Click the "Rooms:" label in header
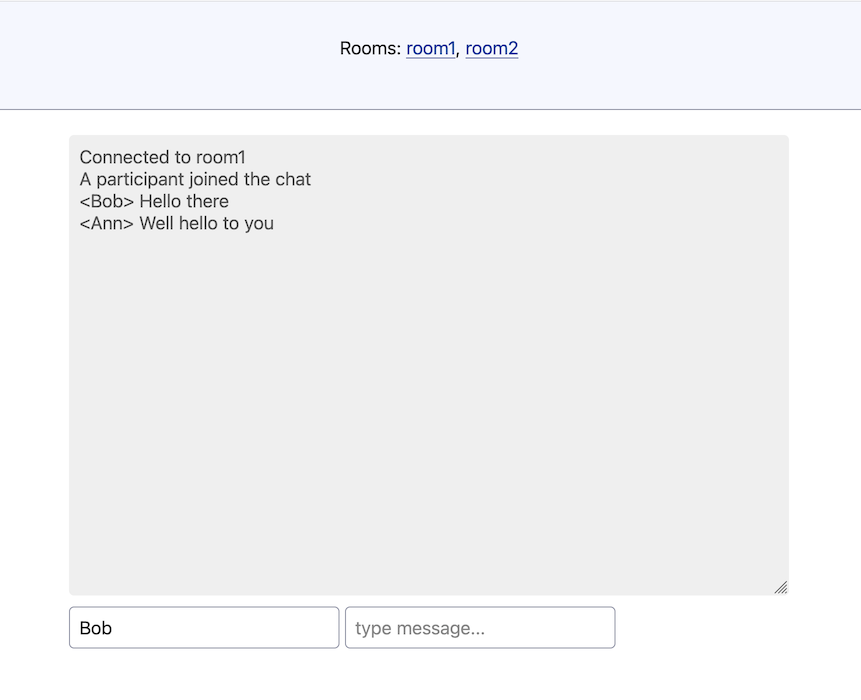Screen dimensions: 861x700 (x=370, y=48)
